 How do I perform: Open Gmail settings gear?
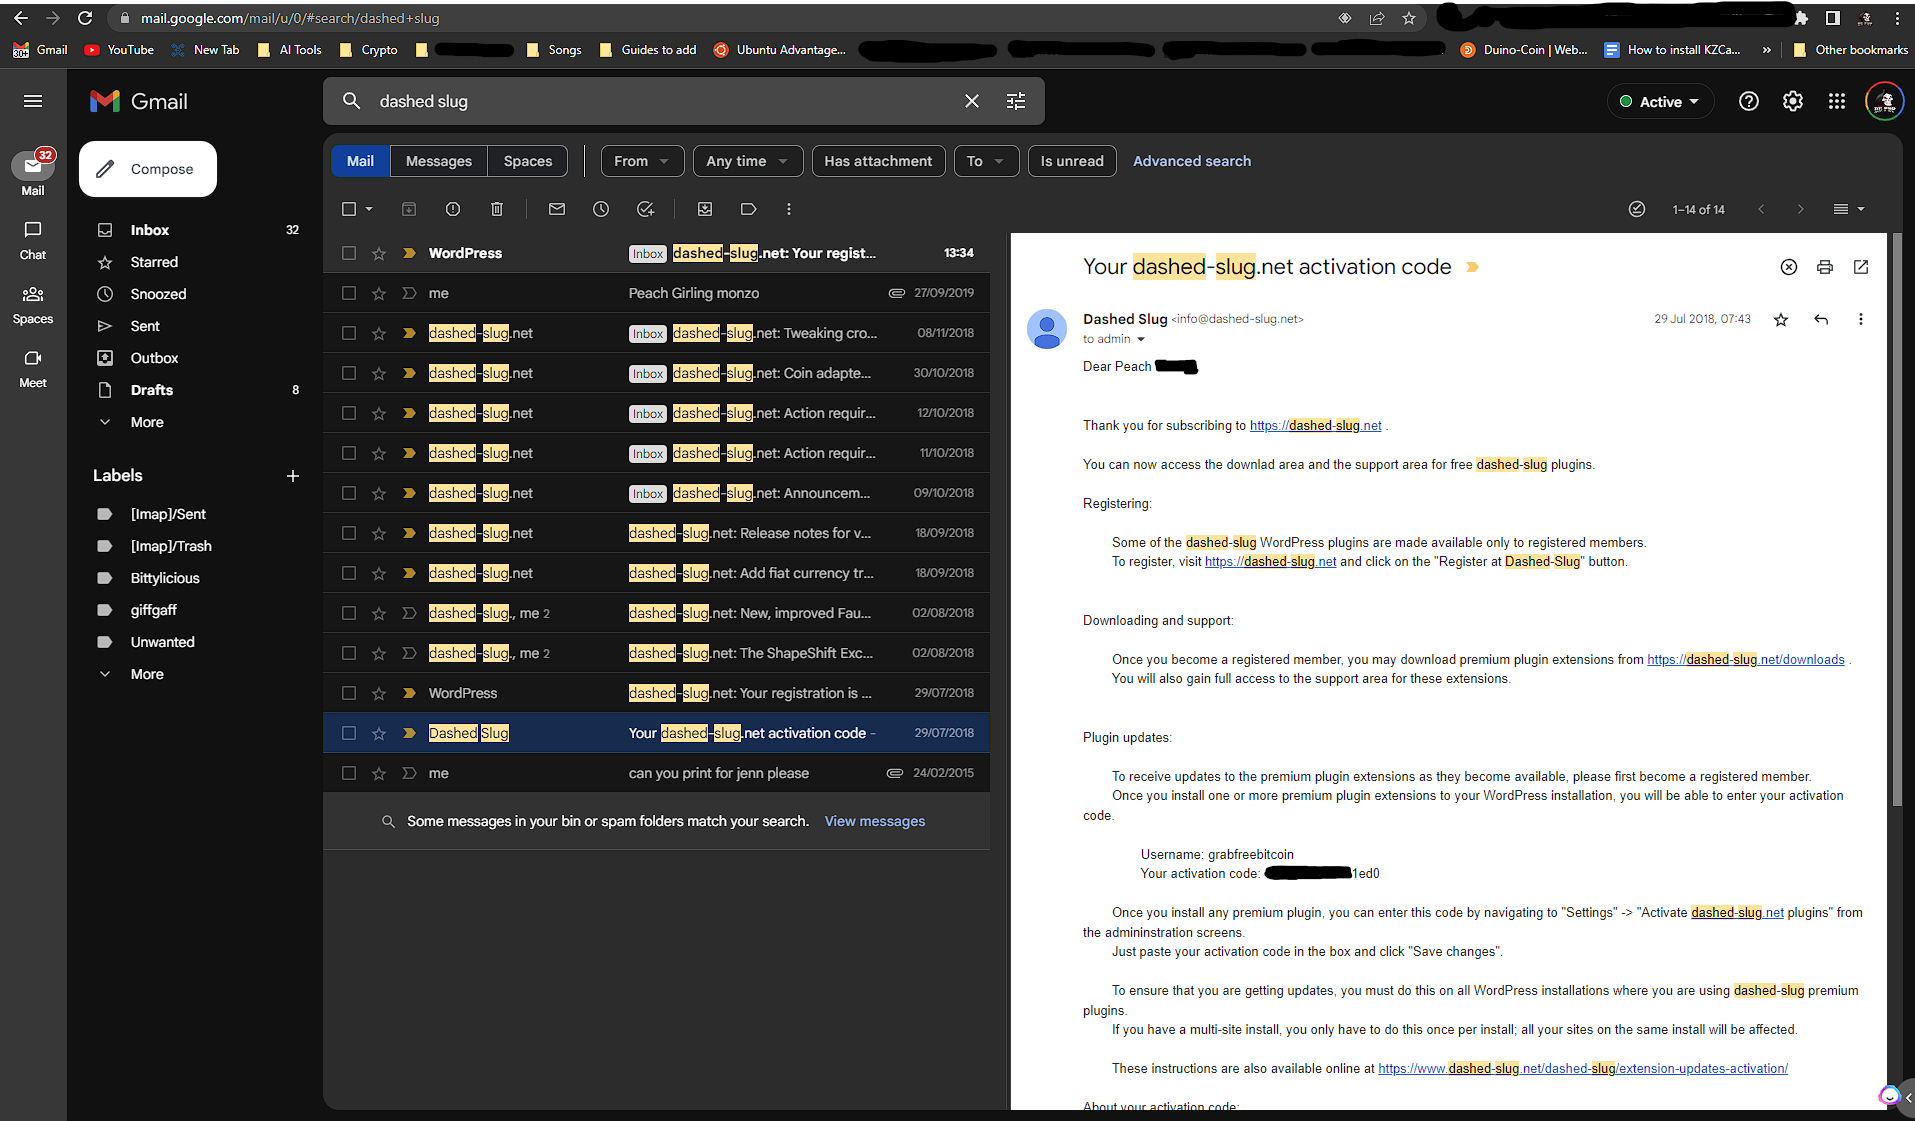1792,101
